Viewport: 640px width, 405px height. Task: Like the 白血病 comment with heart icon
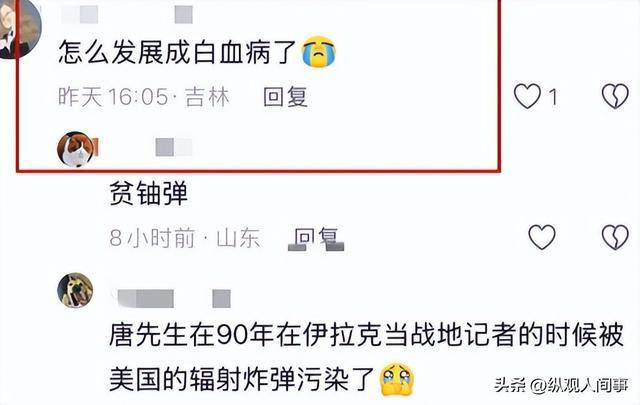pyautogui.click(x=527, y=96)
